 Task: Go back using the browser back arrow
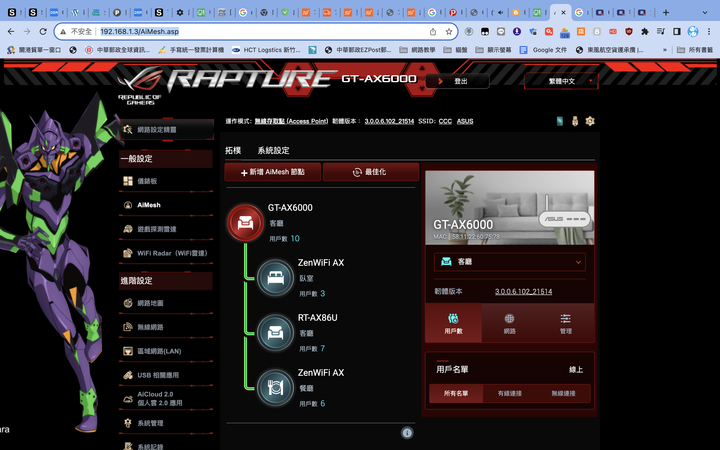tap(11, 31)
